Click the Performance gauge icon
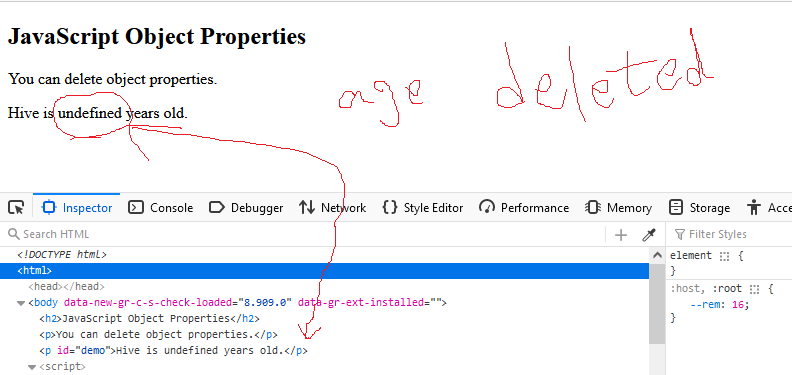Viewport: 792px width, 375px height. [487, 207]
